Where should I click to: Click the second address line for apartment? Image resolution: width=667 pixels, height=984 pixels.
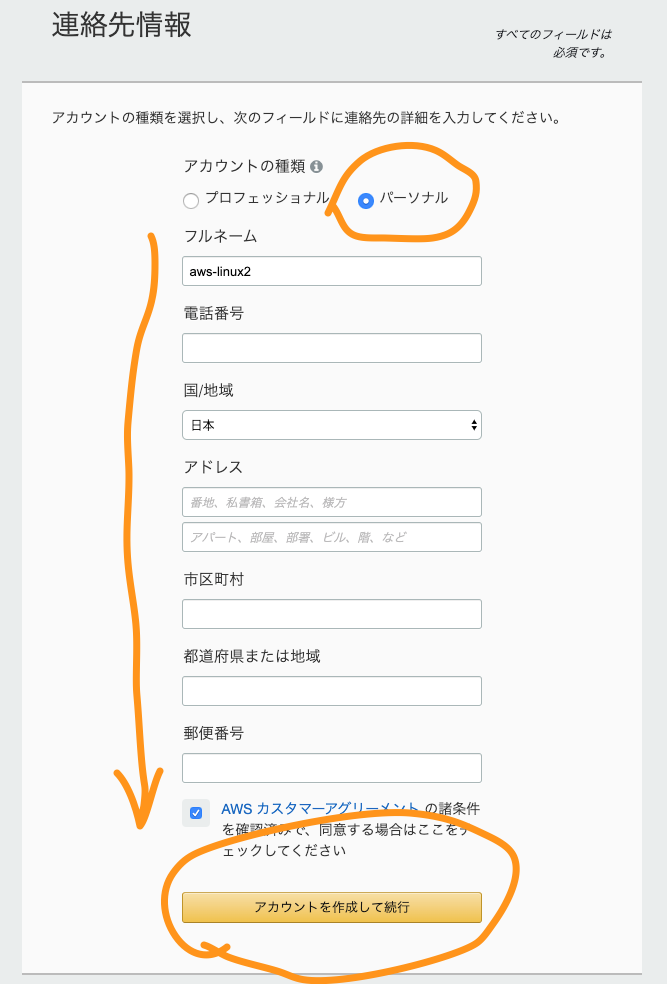(x=332, y=537)
